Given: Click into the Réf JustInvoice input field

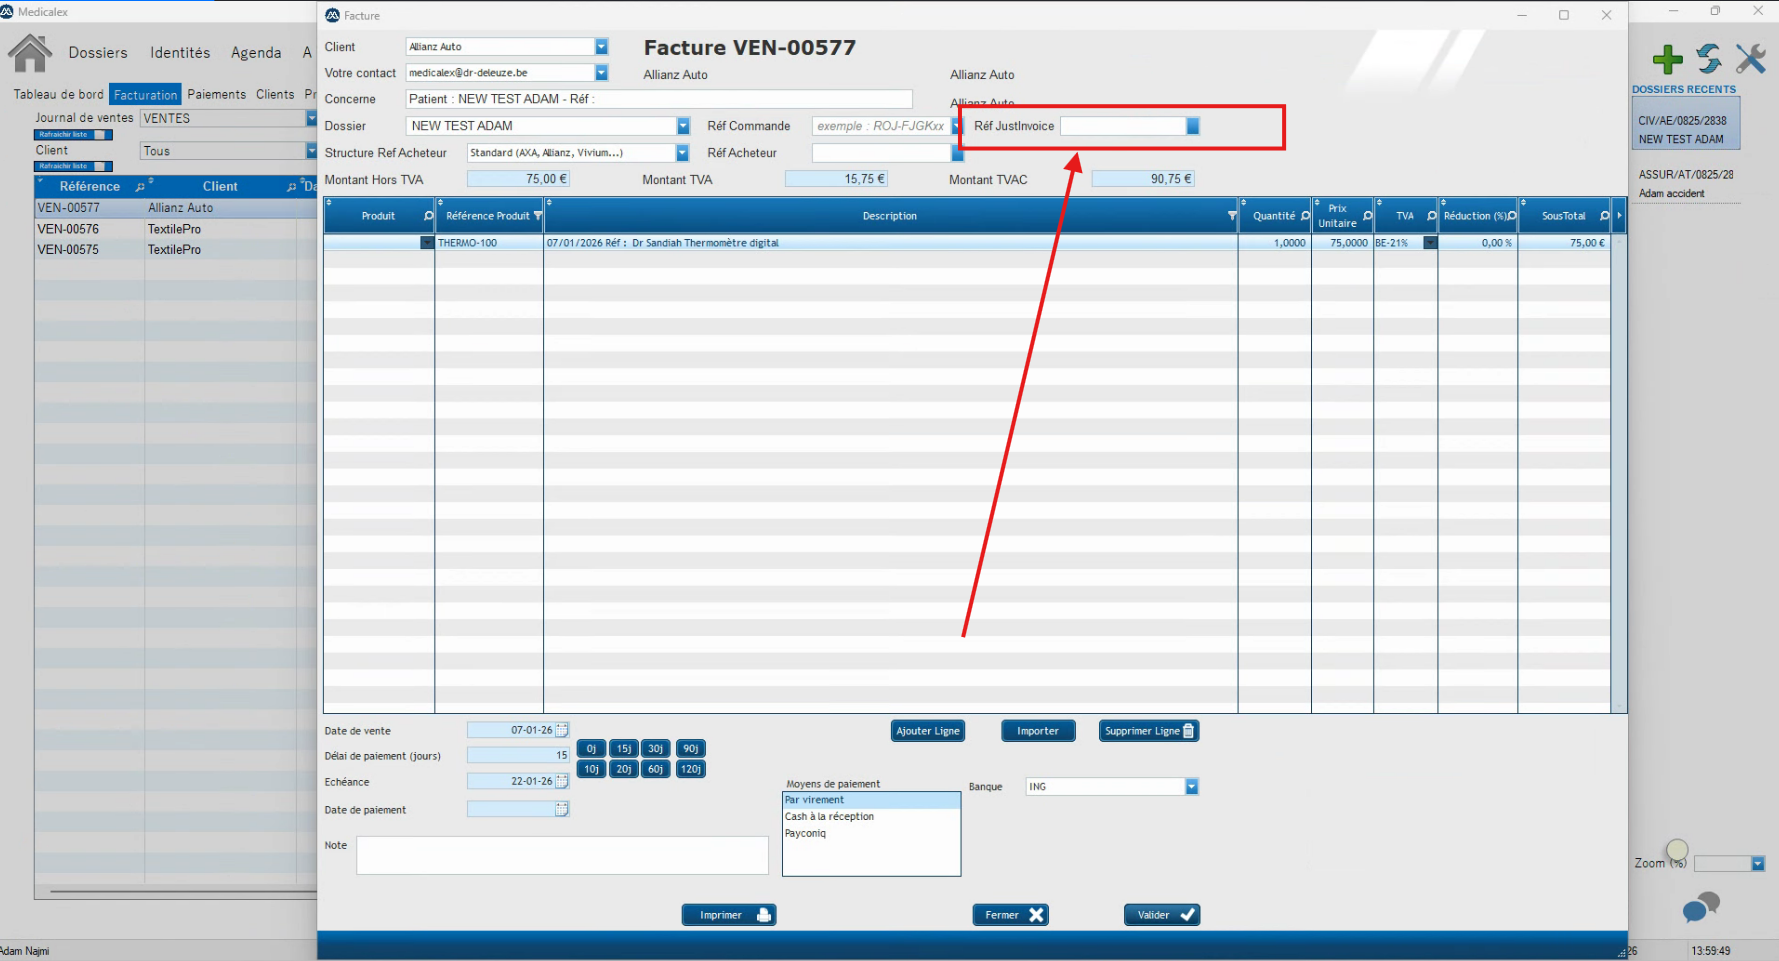Looking at the screenshot, I should tap(1122, 126).
